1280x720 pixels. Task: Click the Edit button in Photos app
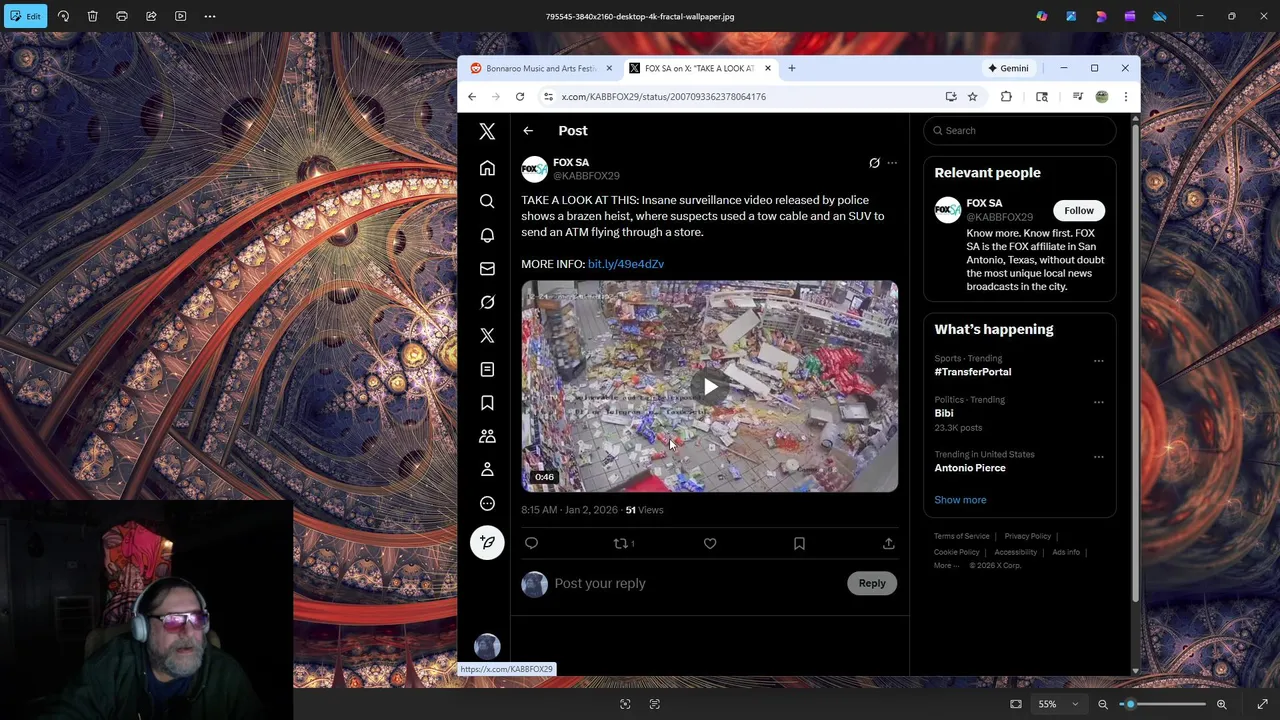pyautogui.click(x=25, y=16)
